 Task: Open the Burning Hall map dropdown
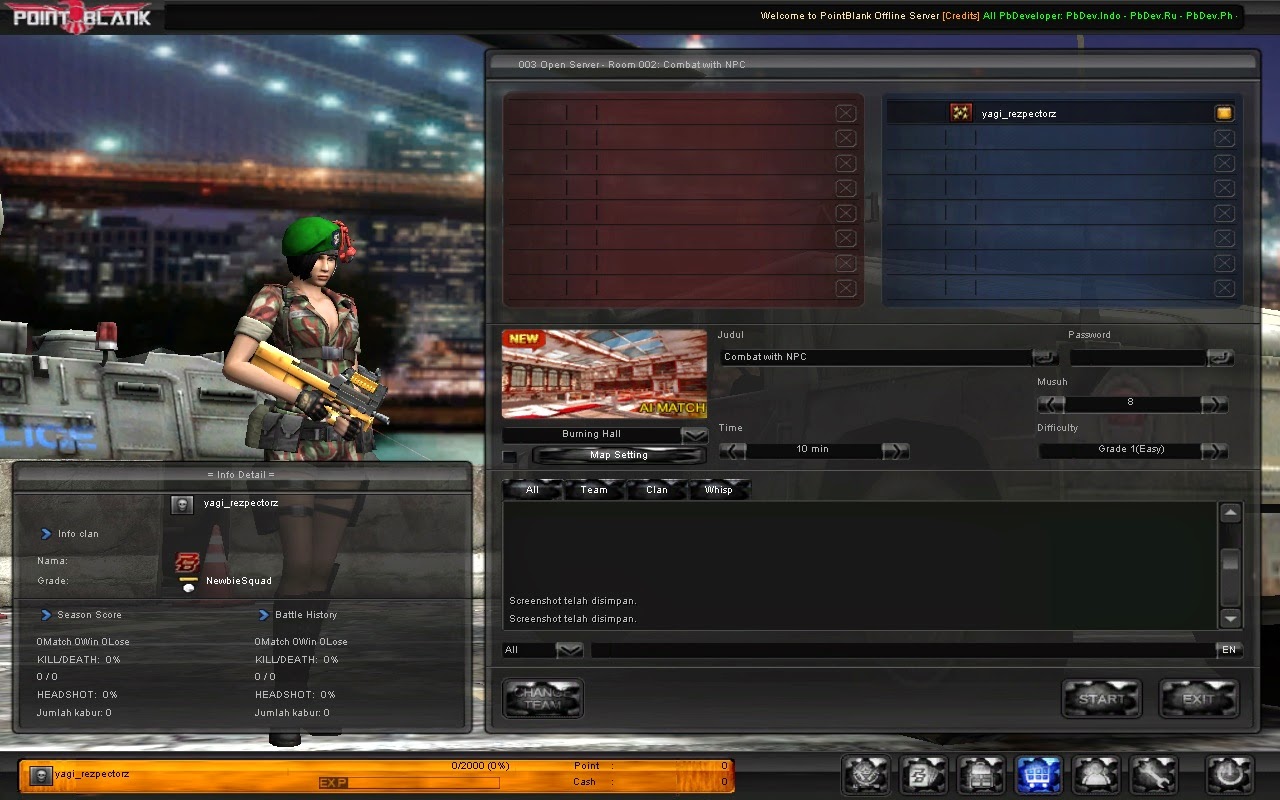click(694, 435)
